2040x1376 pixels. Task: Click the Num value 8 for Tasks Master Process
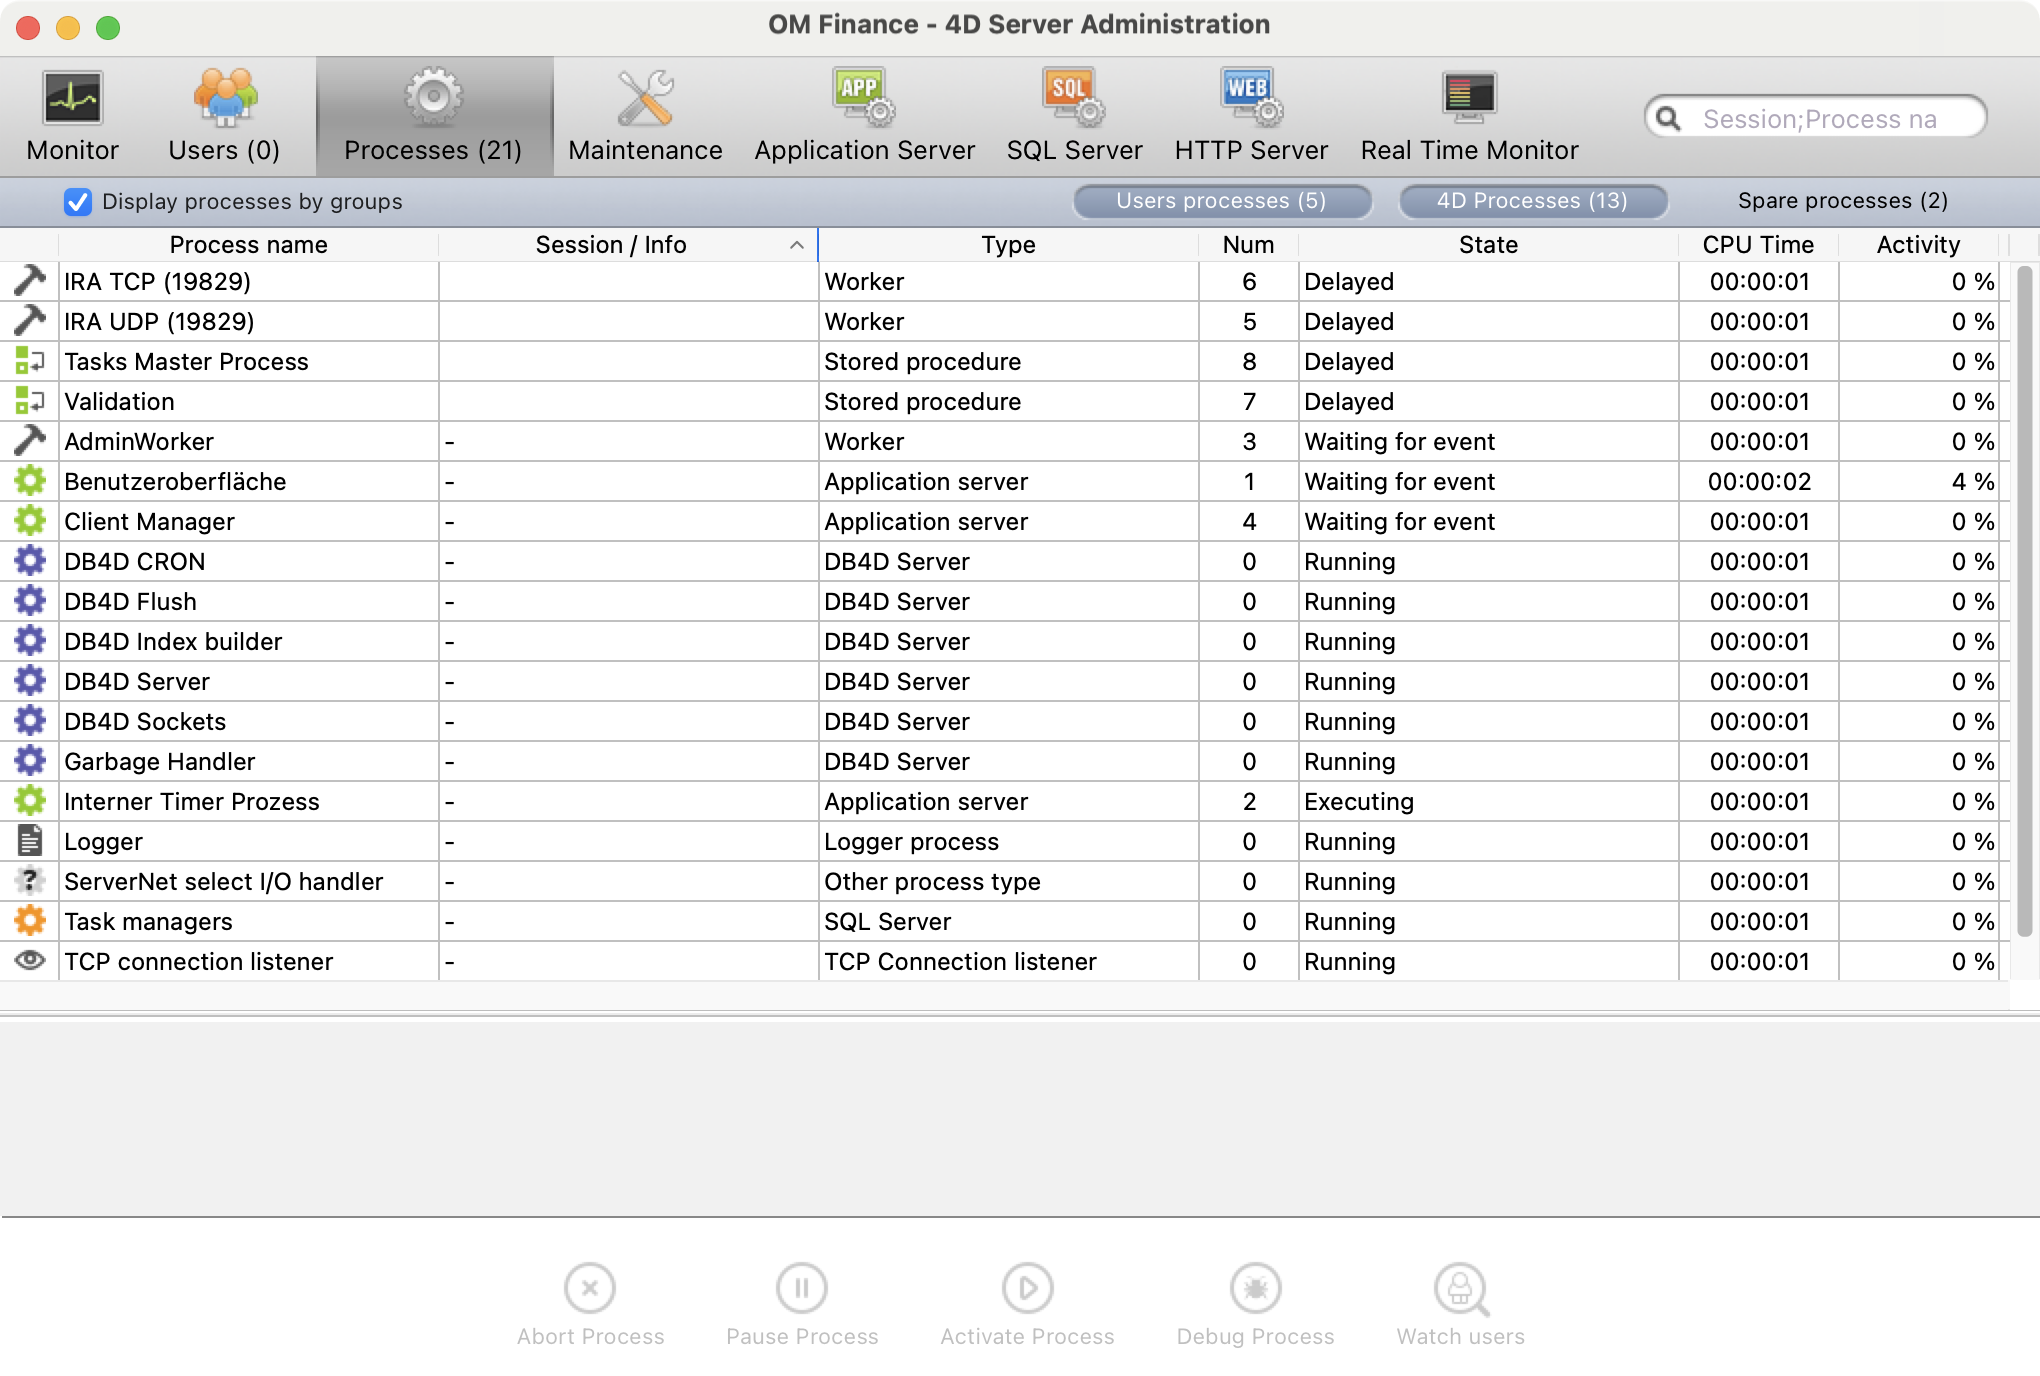click(x=1249, y=361)
